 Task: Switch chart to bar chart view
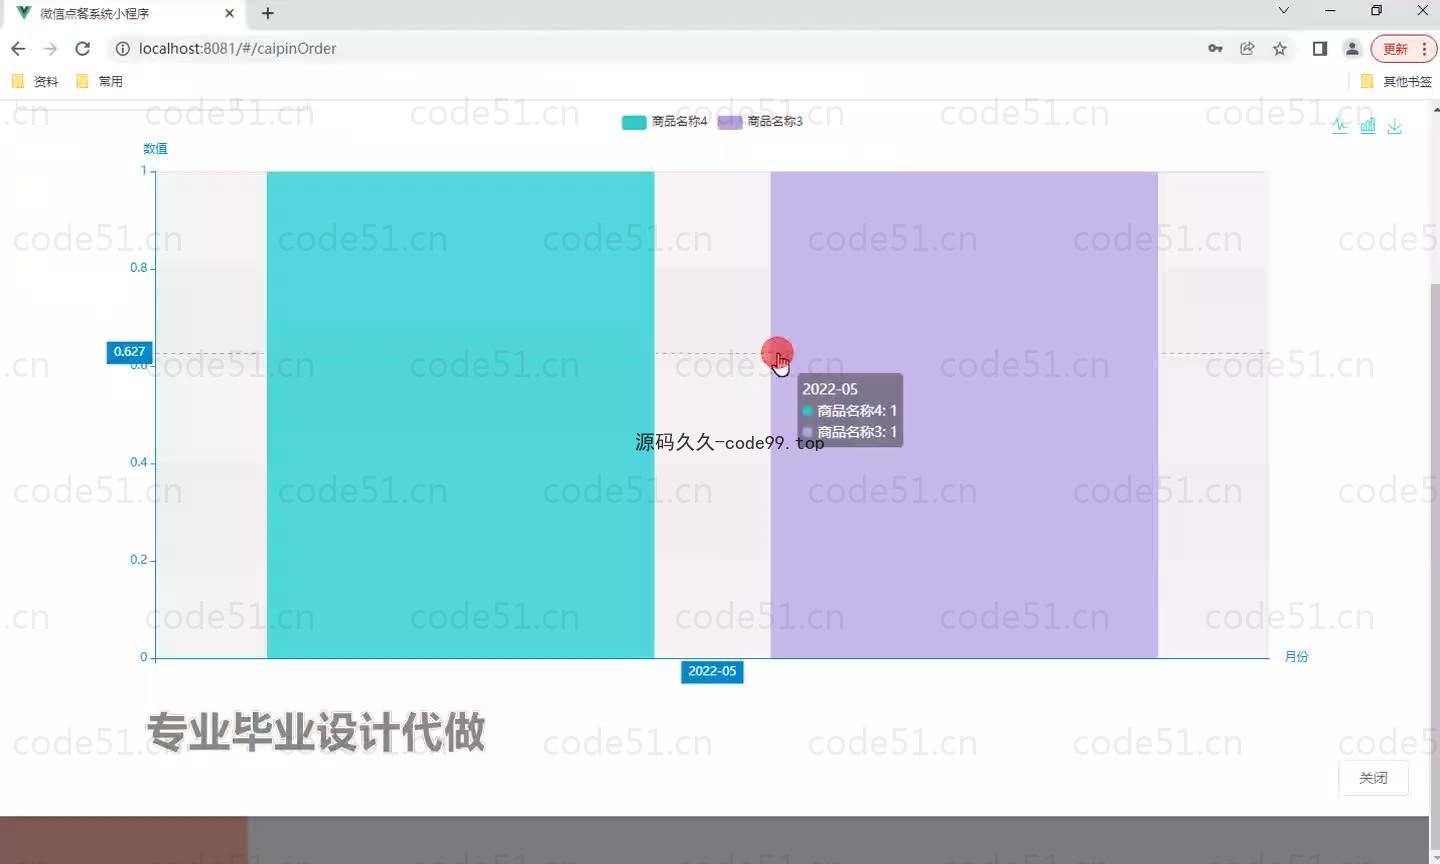1367,125
